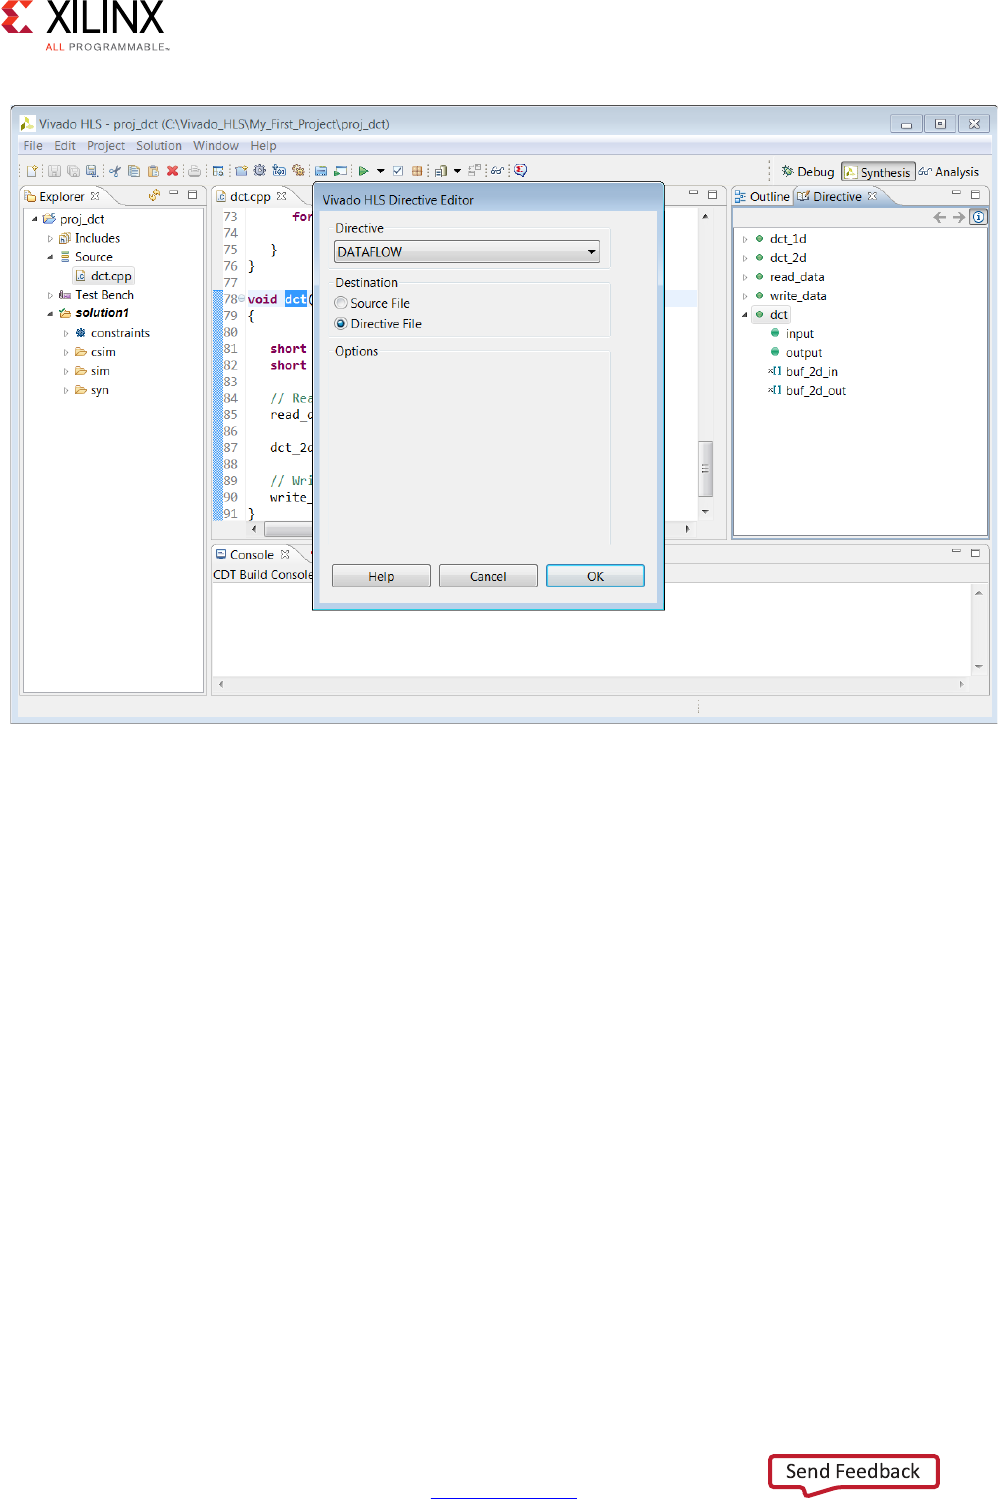Click the Print toolbar icon
Viewport: 1008px width, 1510px height.
[x=194, y=171]
